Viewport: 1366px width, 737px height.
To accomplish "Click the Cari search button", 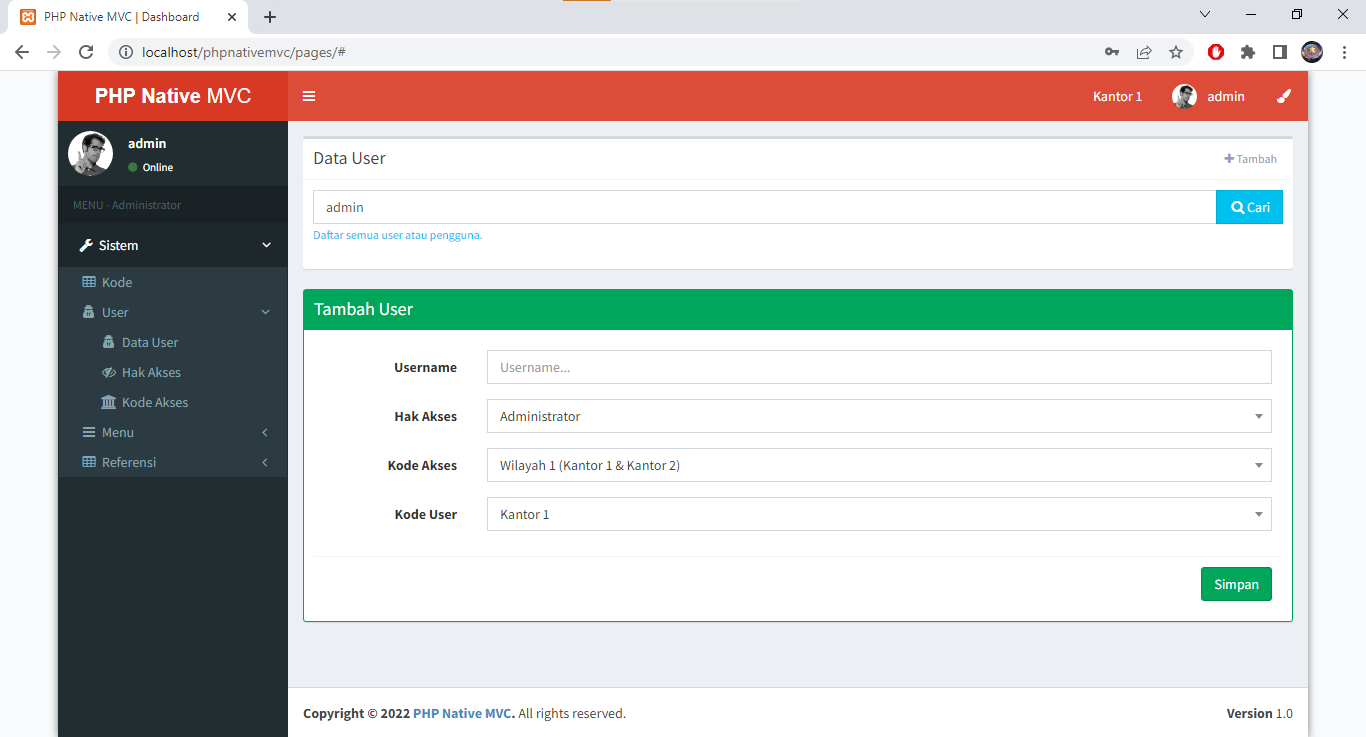I will point(1249,207).
